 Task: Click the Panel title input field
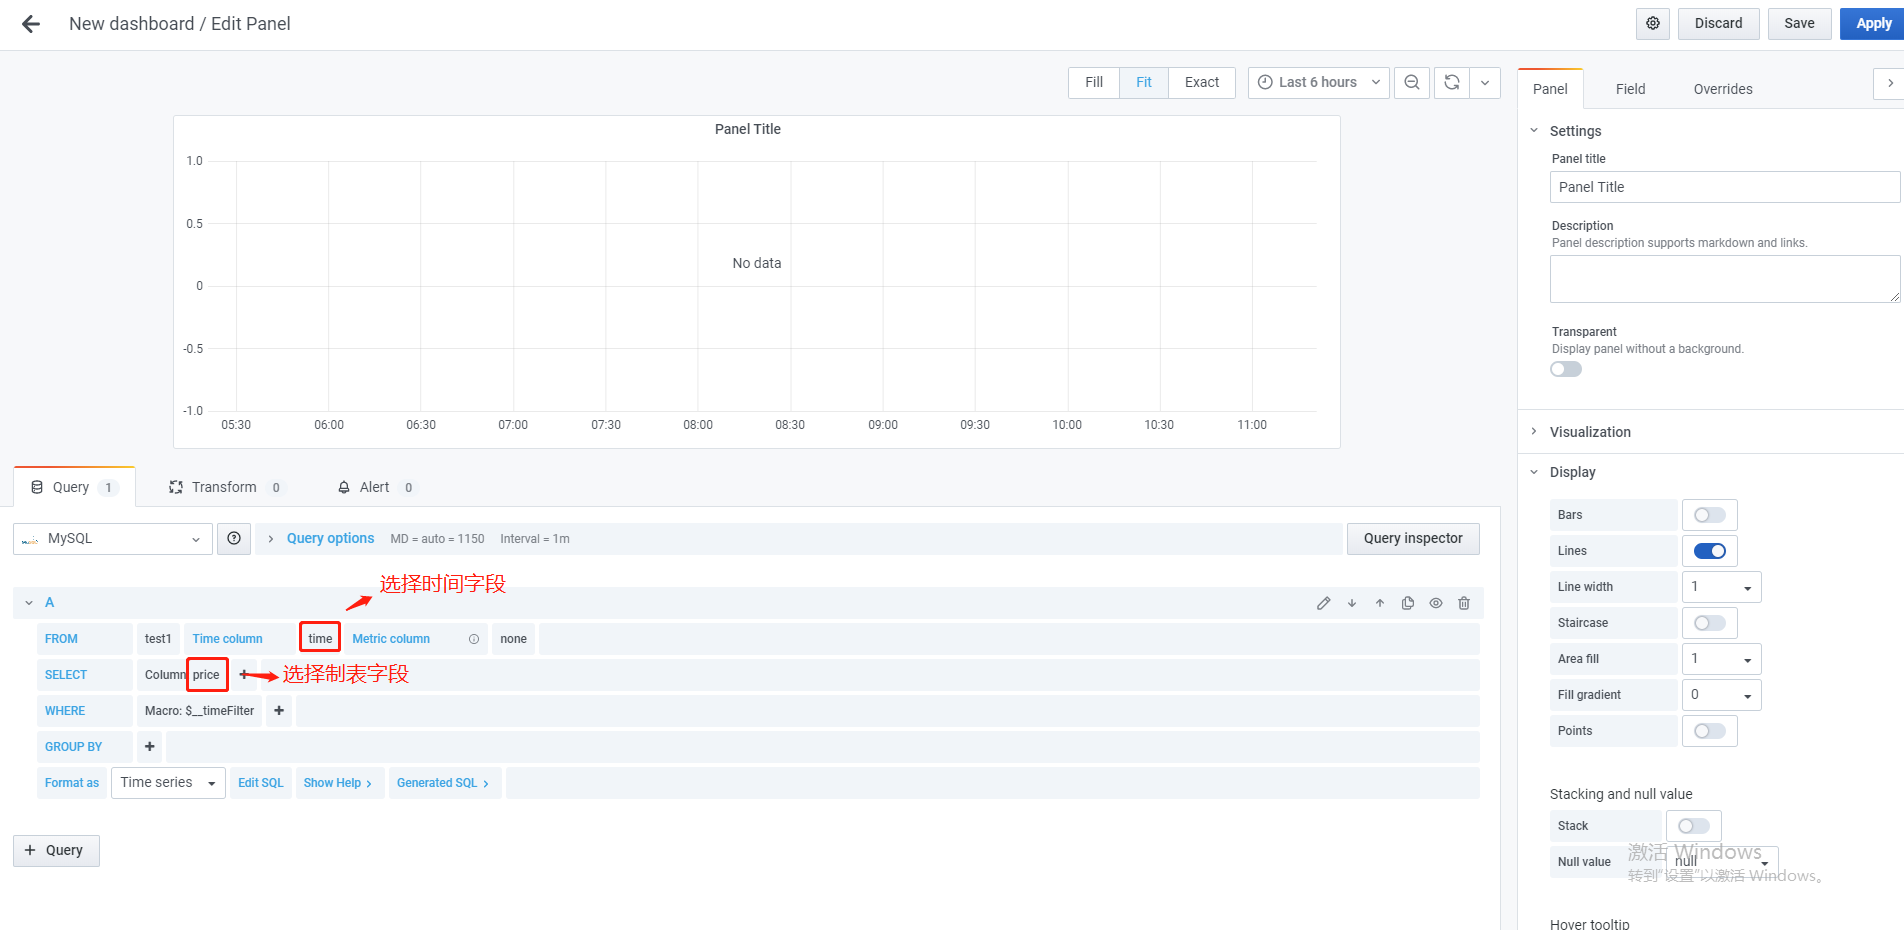tap(1725, 187)
